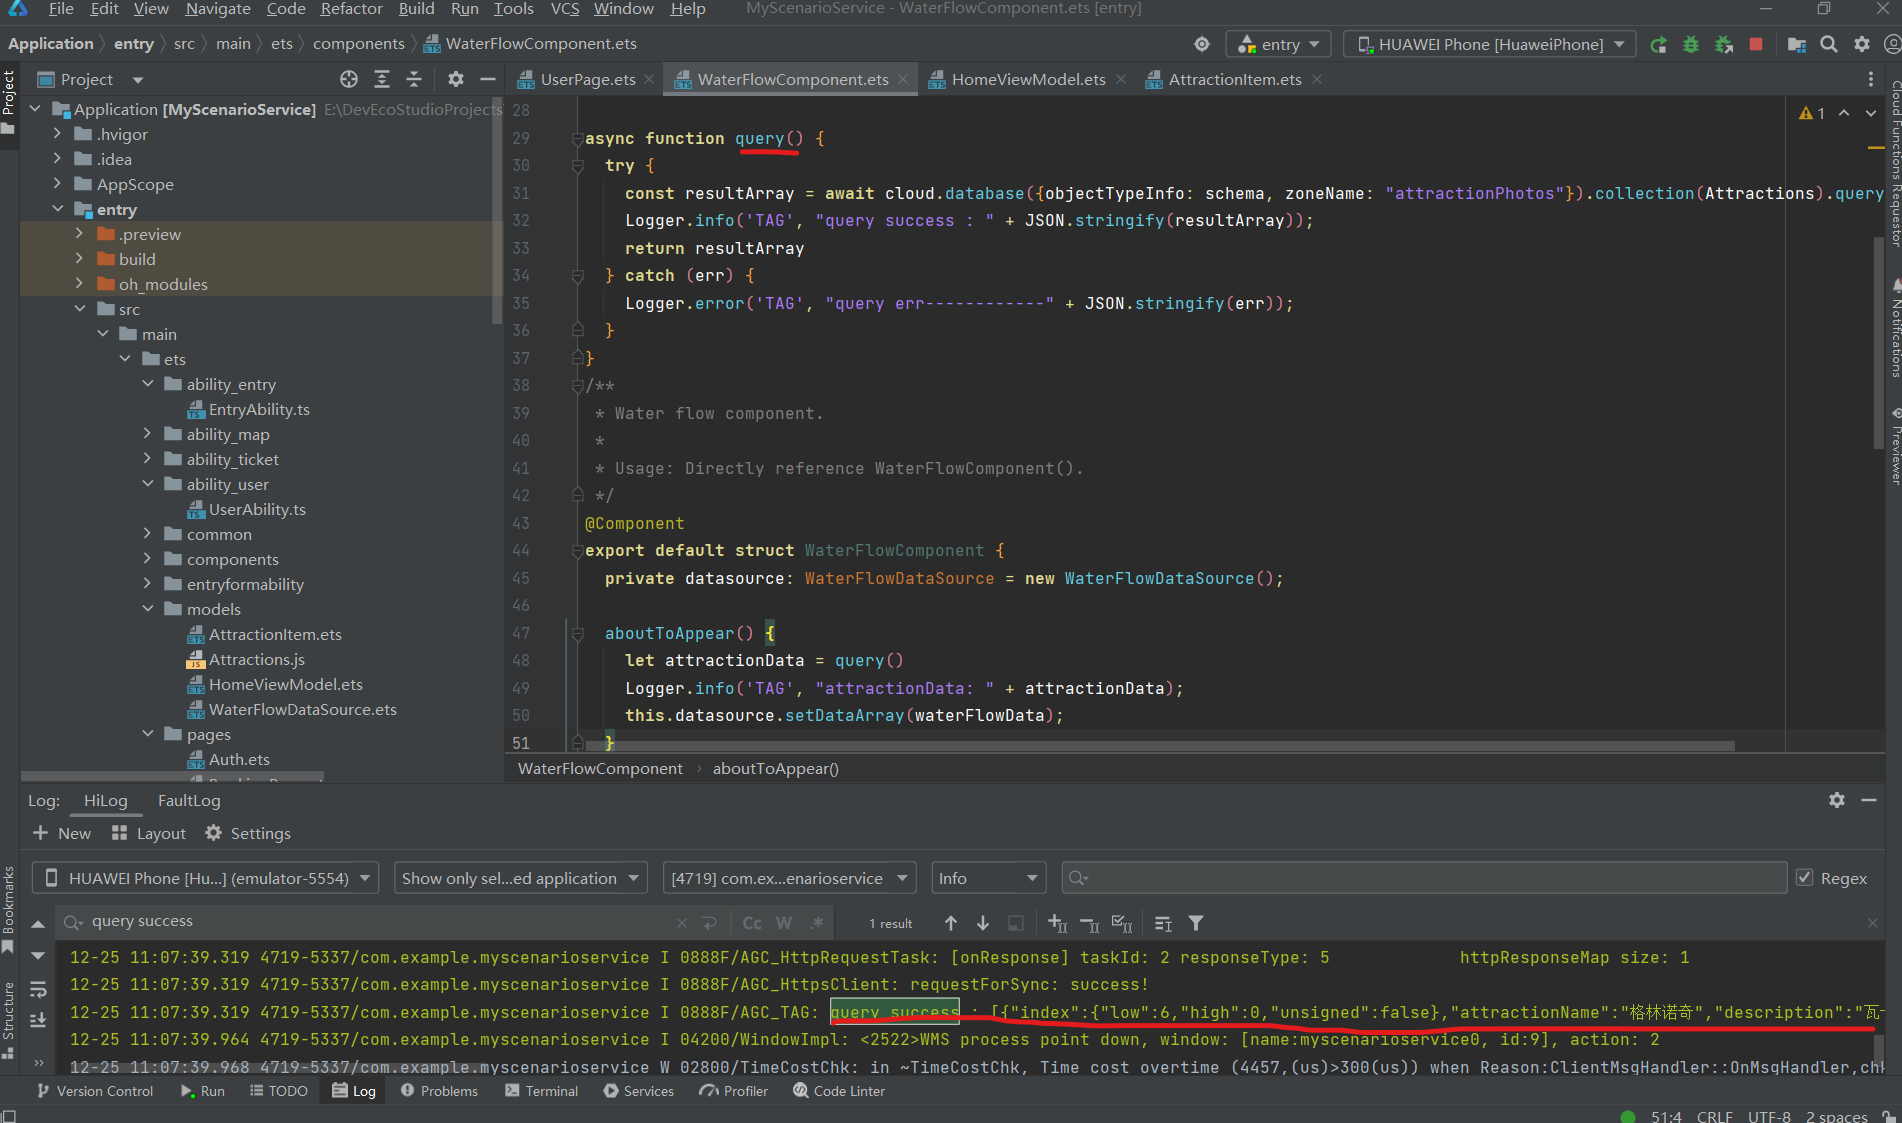Click the 'query success' log search field

370,922
